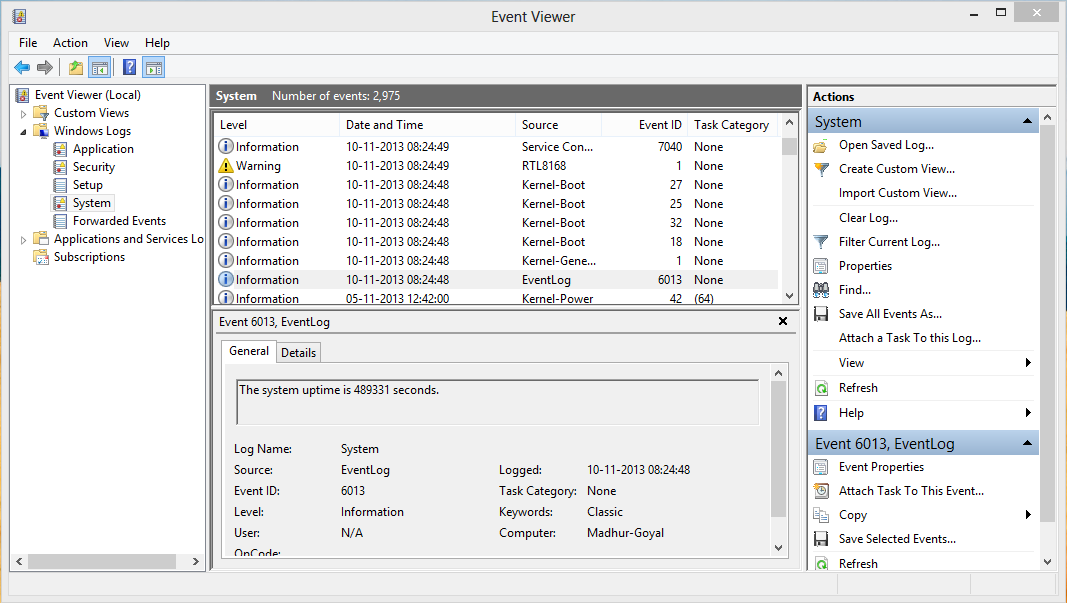Click Save All Events As... disk icon
Viewport: 1067px width, 603px height.
821,314
